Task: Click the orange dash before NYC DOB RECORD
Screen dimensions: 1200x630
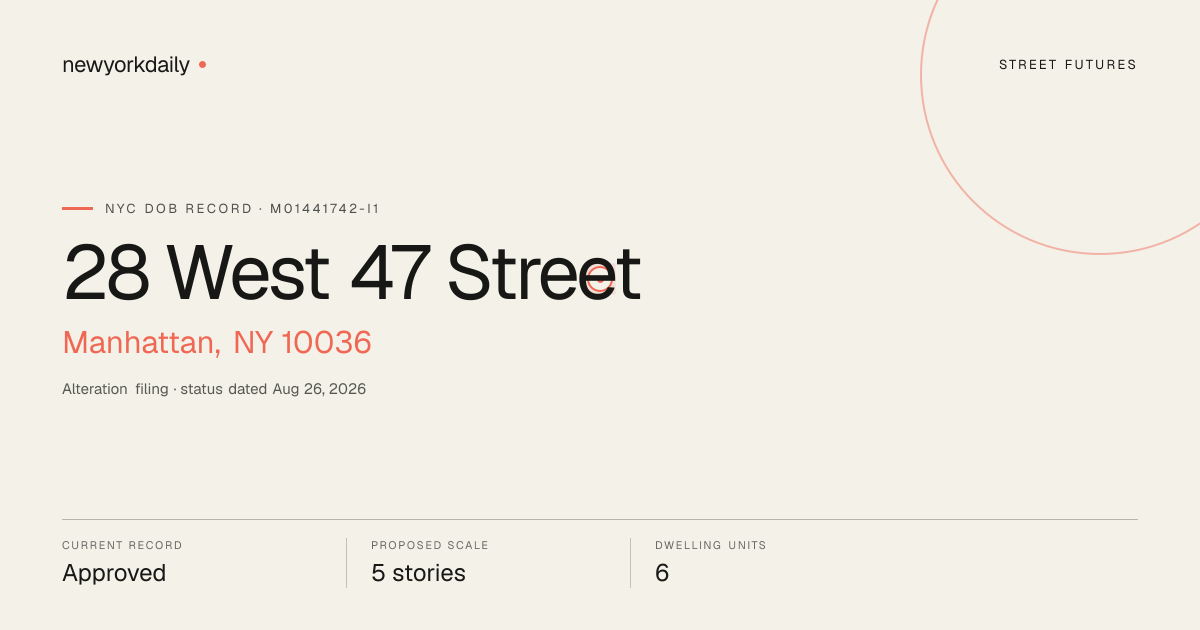Action: [x=77, y=209]
